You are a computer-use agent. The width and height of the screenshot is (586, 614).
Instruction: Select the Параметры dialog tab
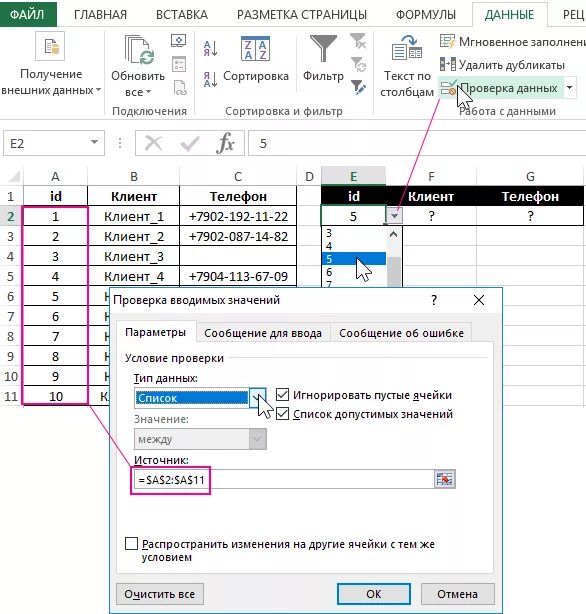coord(156,332)
